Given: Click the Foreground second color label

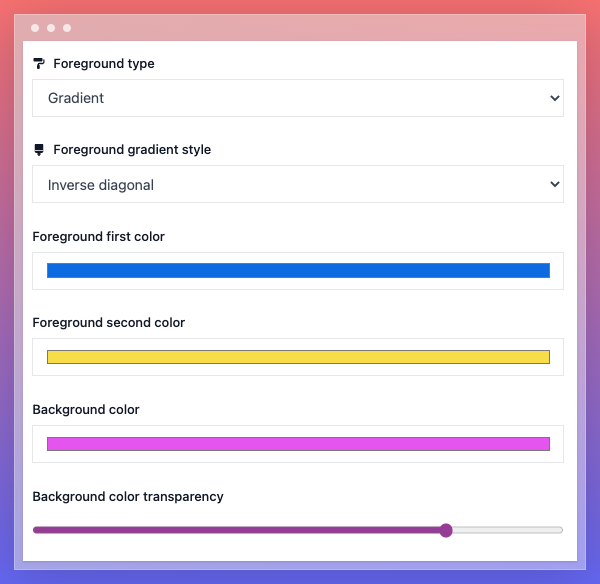Looking at the screenshot, I should (109, 323).
